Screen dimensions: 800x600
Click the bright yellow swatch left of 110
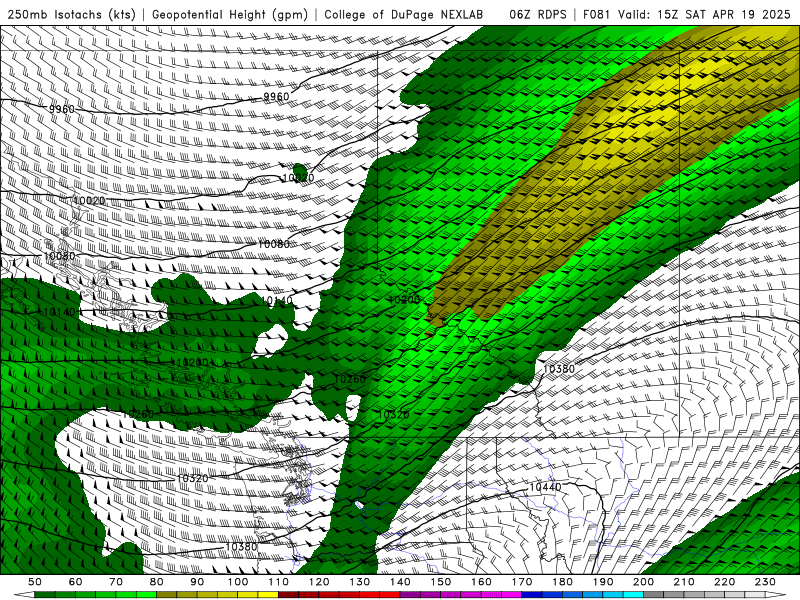[268, 595]
